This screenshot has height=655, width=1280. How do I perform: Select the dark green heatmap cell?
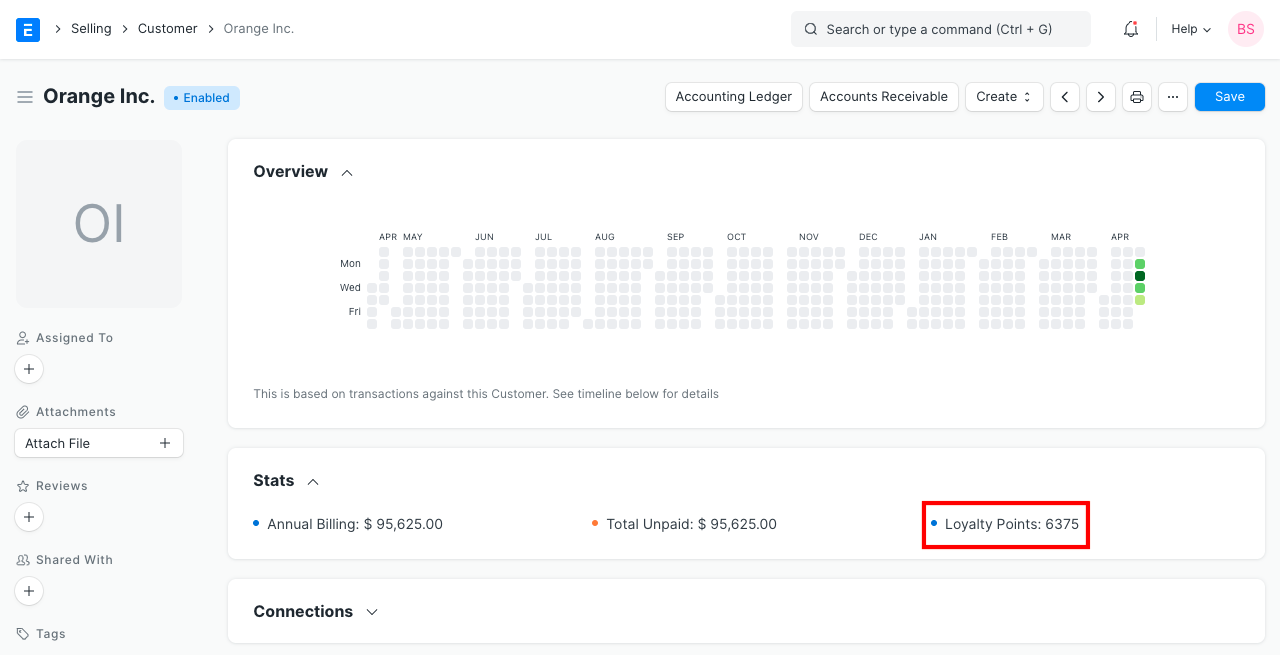(1140, 276)
